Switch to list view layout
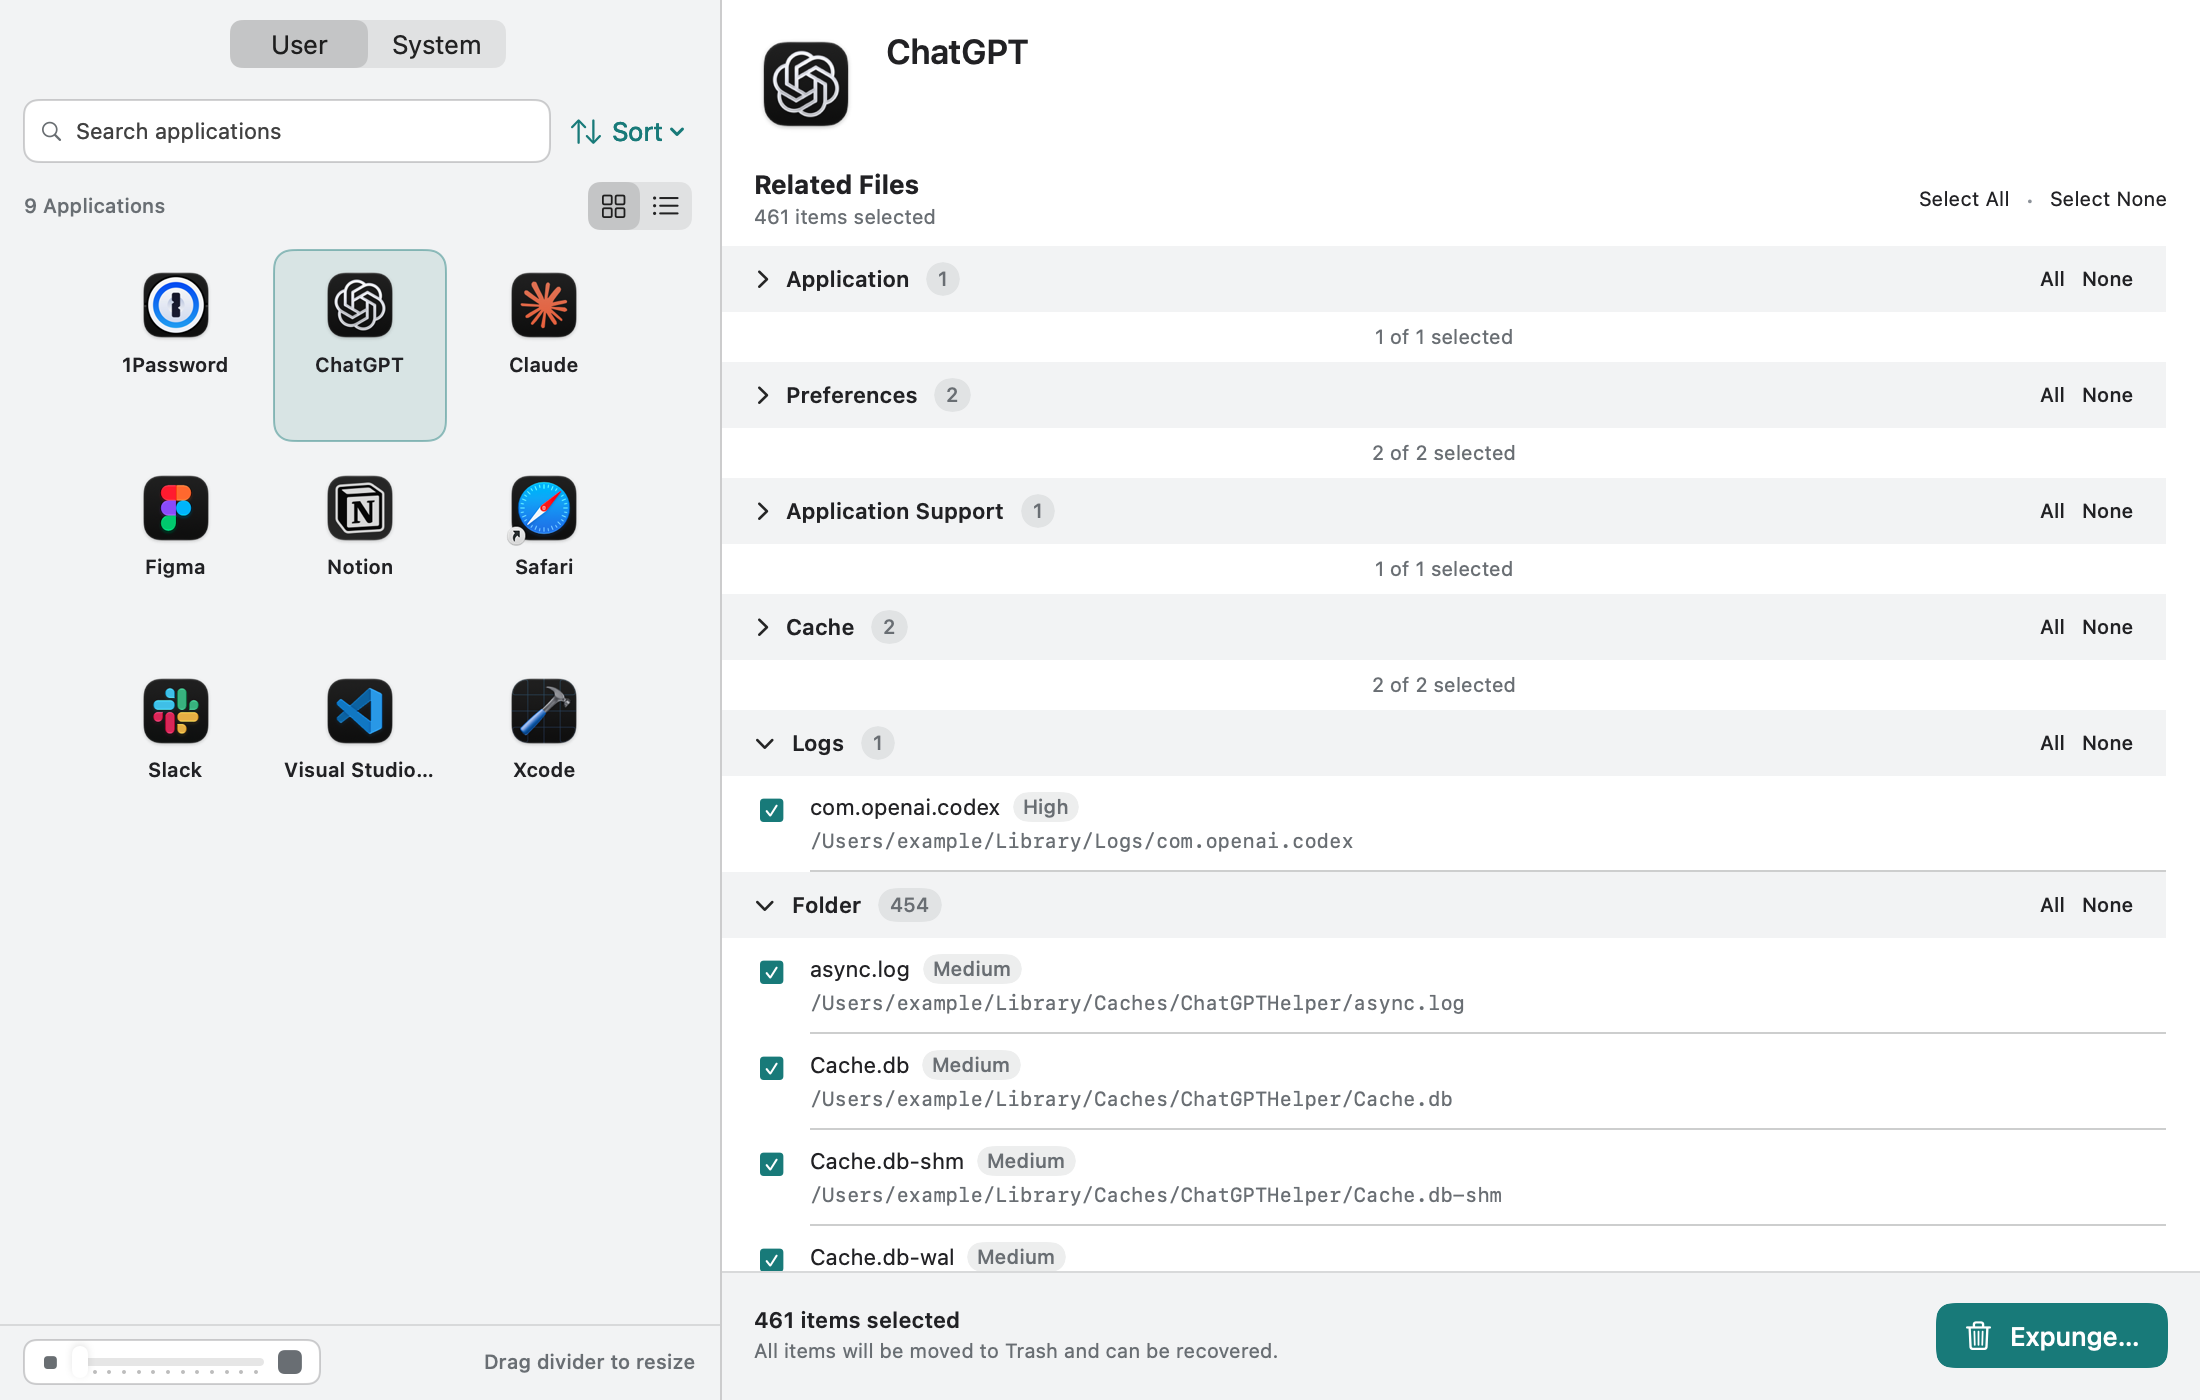 point(666,206)
